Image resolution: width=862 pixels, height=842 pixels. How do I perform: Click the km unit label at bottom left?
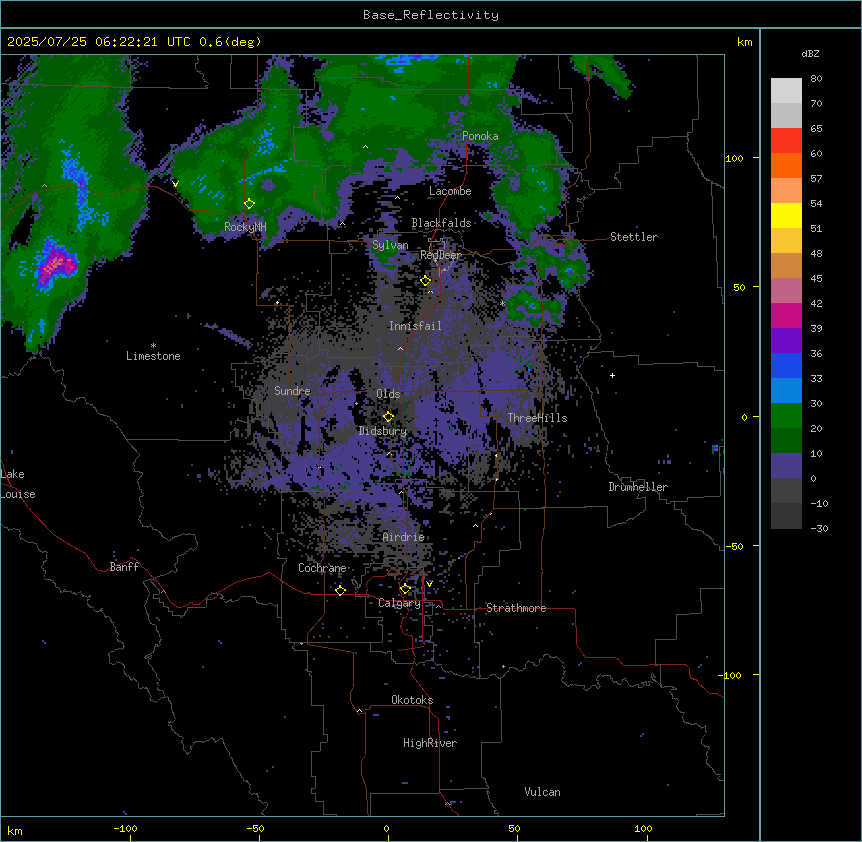[15, 831]
